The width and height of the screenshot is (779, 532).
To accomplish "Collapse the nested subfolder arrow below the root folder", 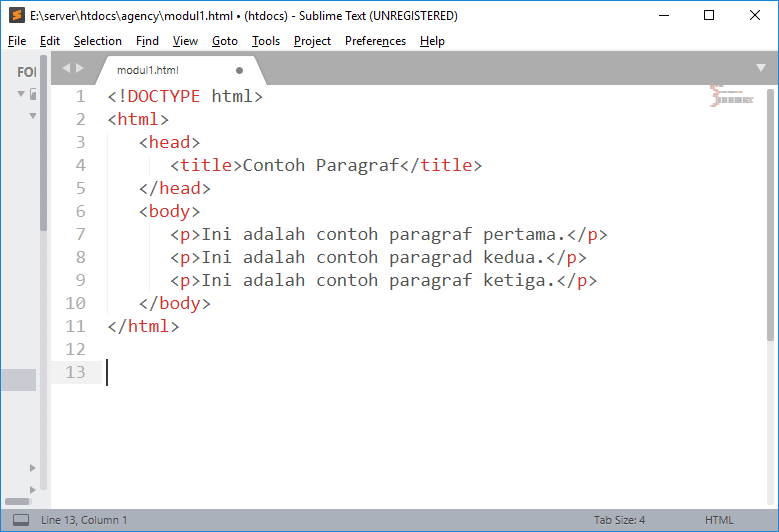I will 33,116.
